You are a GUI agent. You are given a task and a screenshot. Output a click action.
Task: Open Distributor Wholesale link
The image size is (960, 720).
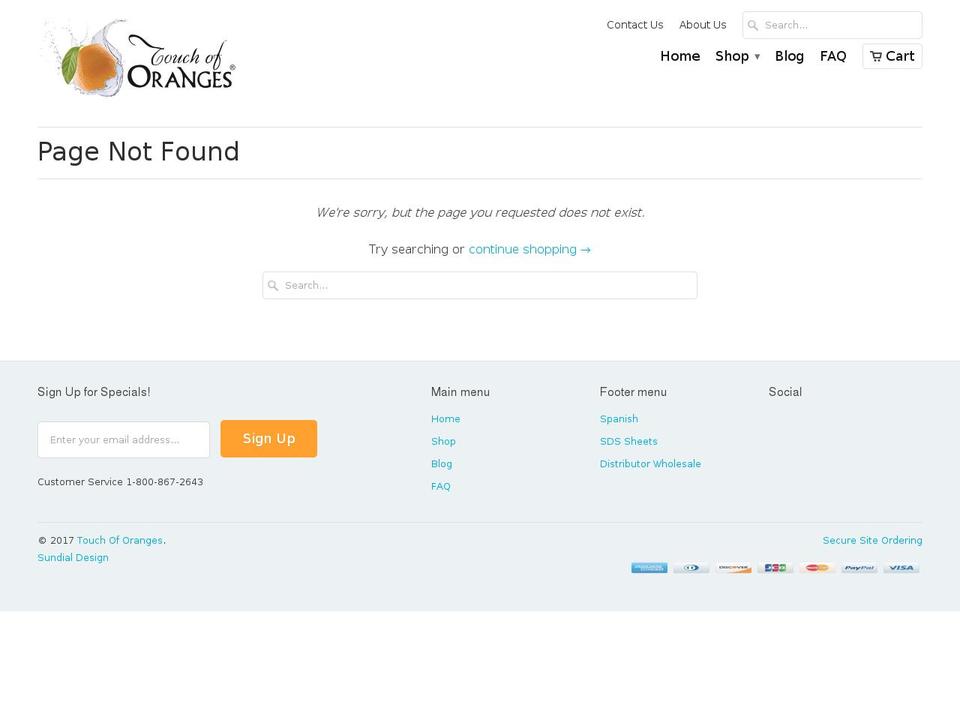click(x=650, y=464)
